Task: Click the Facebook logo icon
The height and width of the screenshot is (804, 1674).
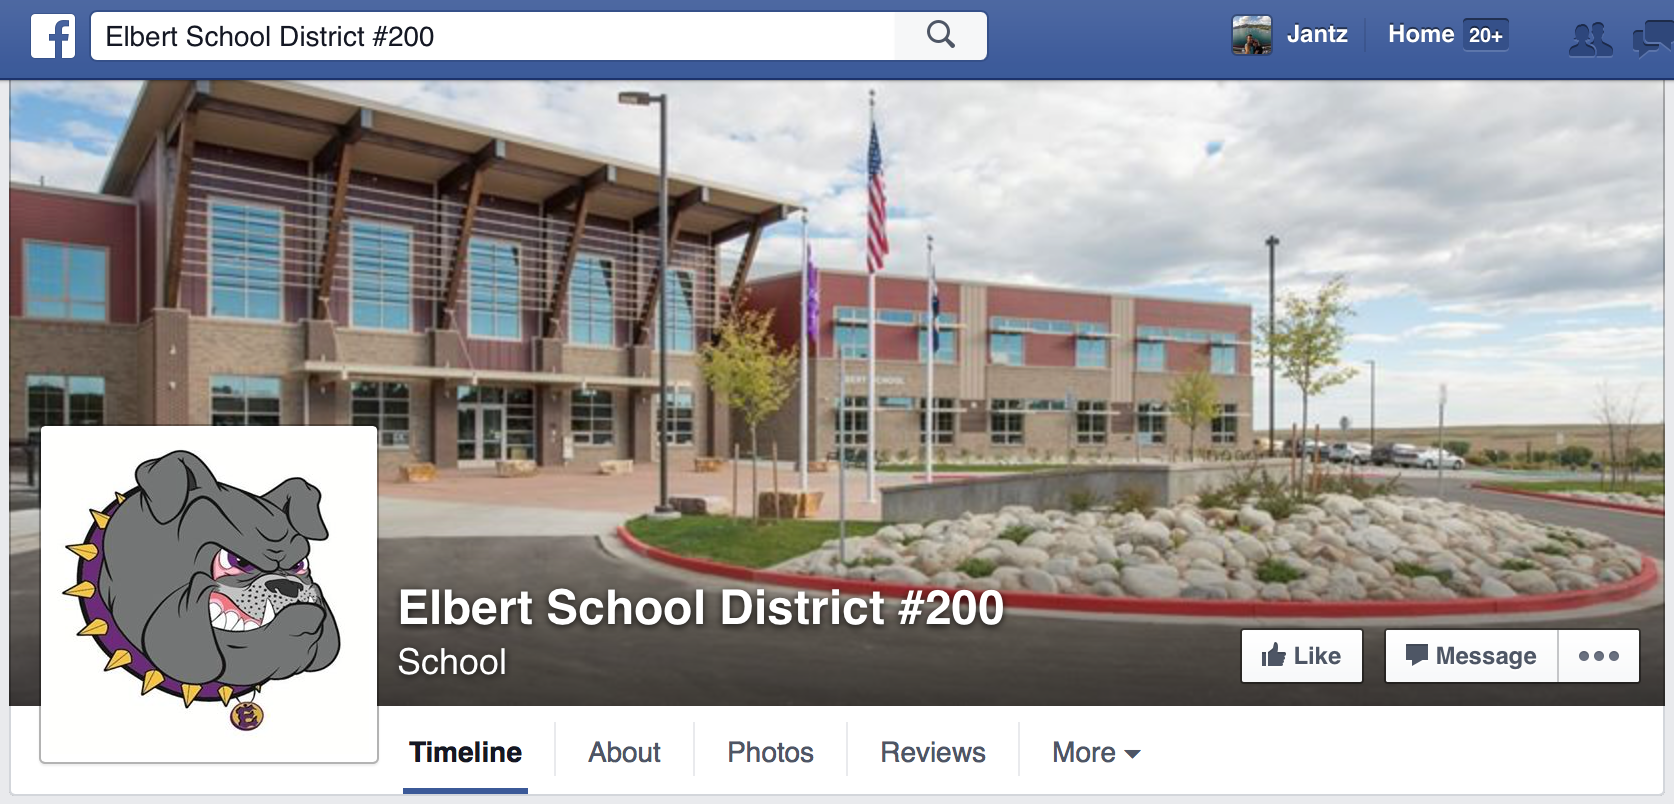Action: pyautogui.click(x=53, y=37)
